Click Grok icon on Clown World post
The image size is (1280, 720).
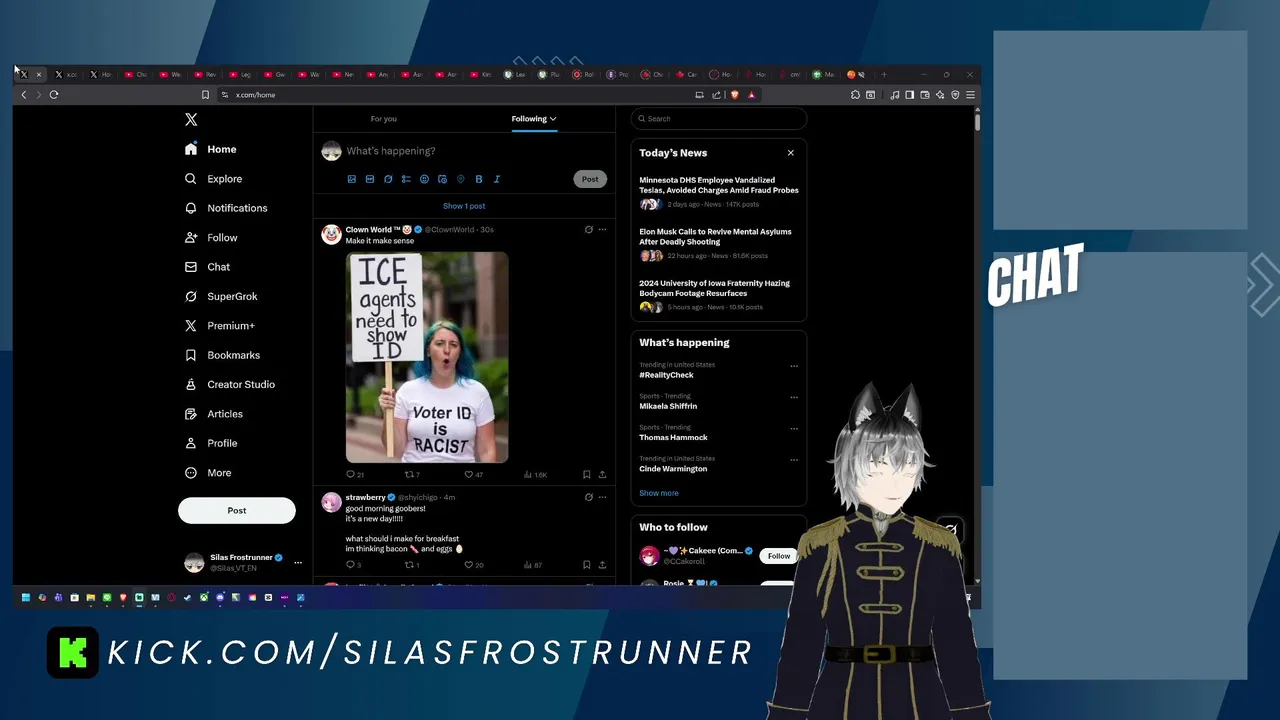tap(589, 230)
